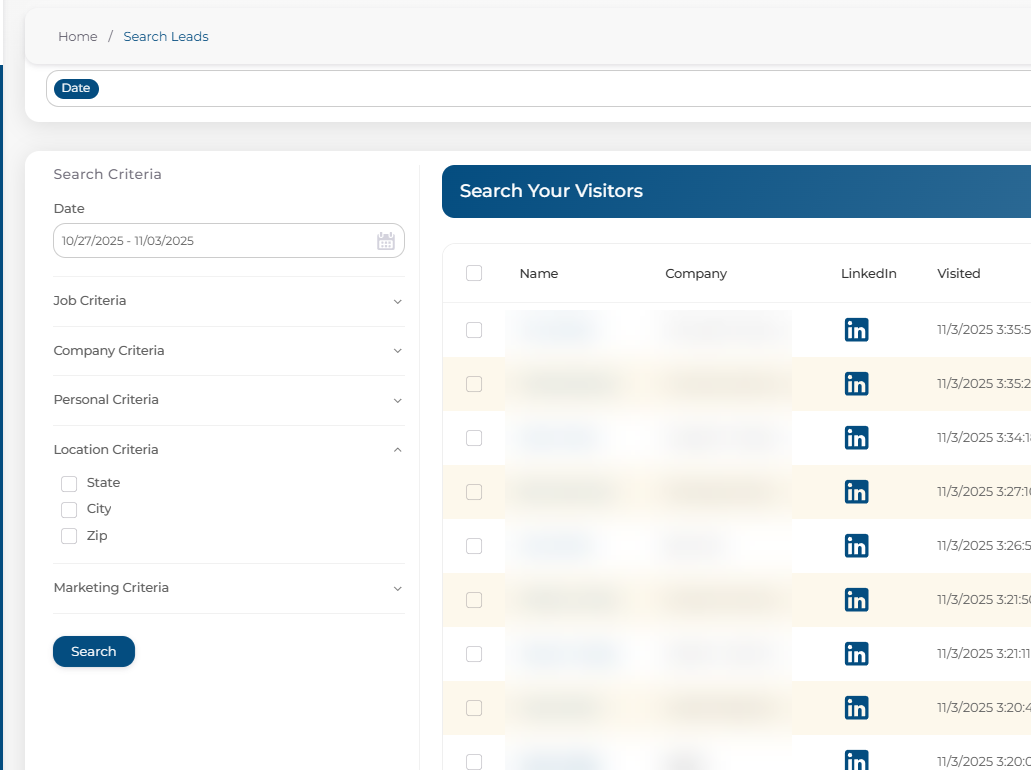1031x770 pixels.
Task: Click LinkedIn icon for the 3:21:11 visit
Action: (856, 654)
